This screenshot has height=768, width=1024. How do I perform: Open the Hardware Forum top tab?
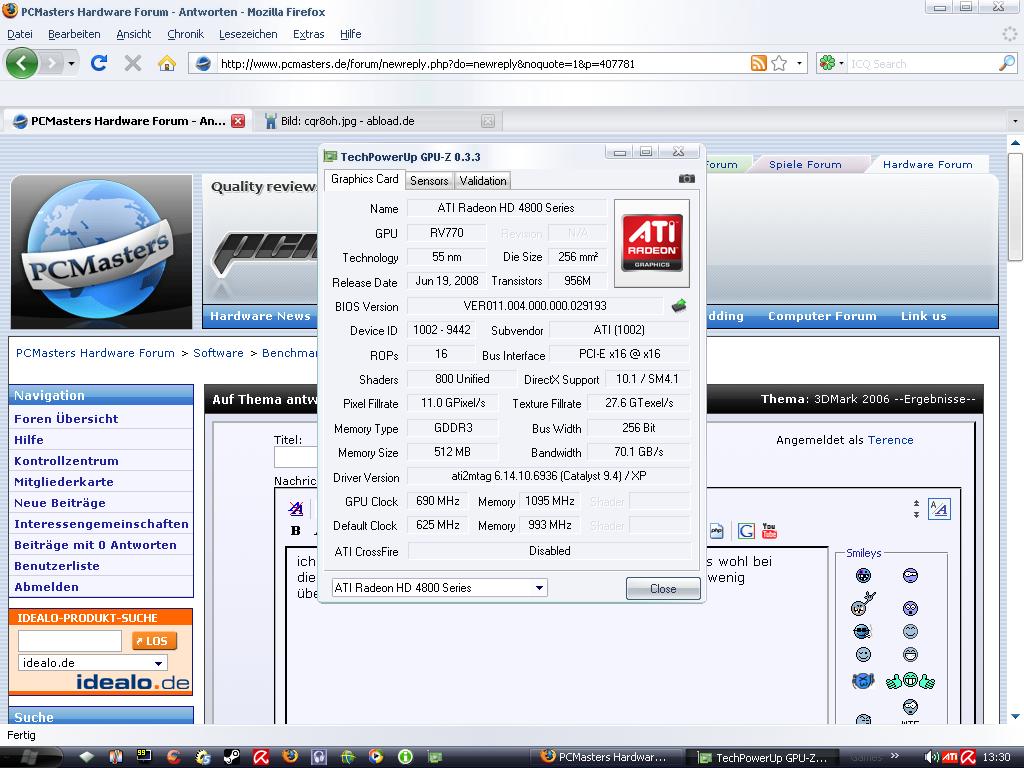[x=927, y=165]
